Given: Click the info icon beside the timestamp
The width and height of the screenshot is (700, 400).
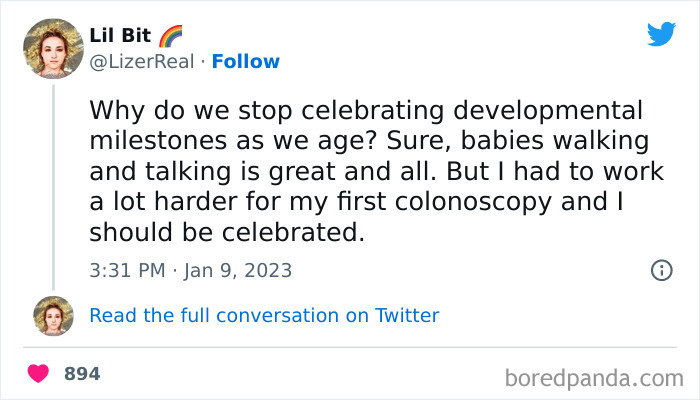Looking at the screenshot, I should coord(661,270).
